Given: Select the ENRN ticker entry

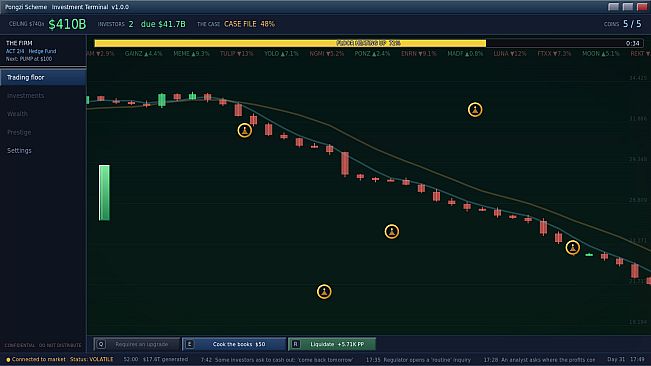Looking at the screenshot, I should [418, 54].
